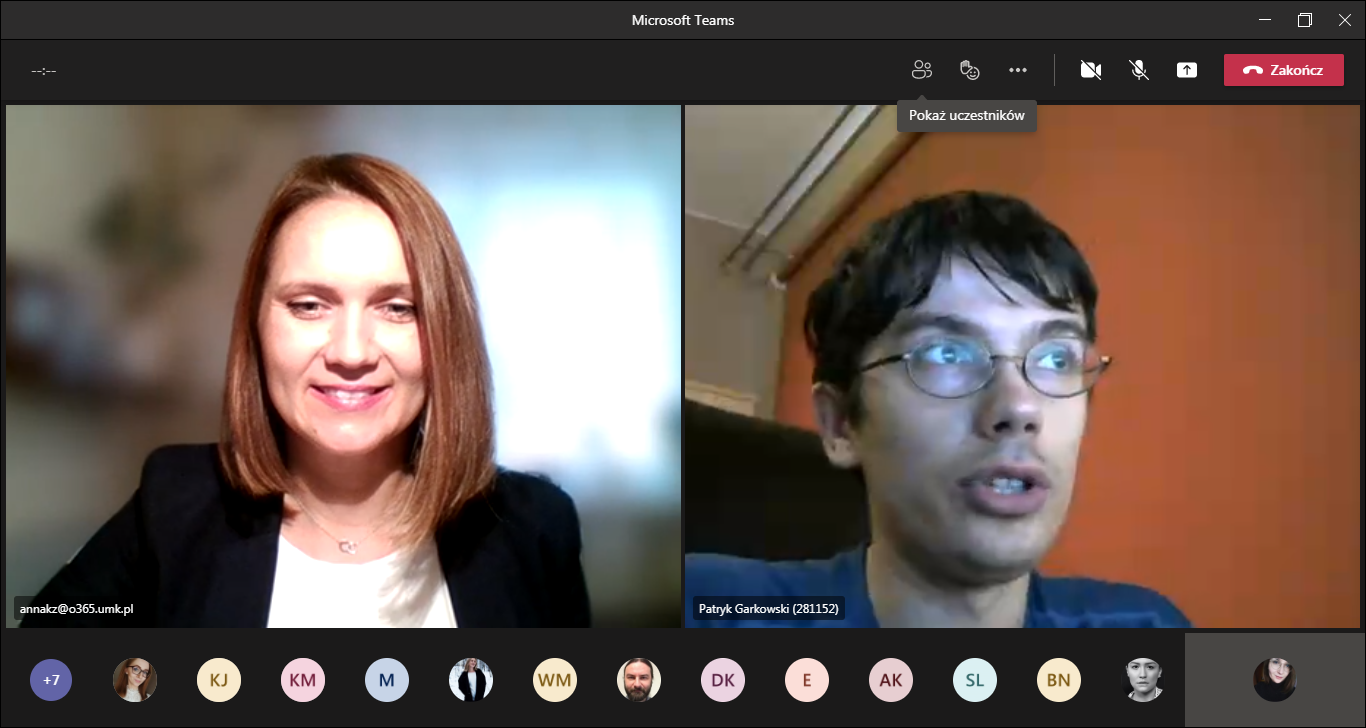
Task: Select the KJ participant avatar
Action: 219,680
